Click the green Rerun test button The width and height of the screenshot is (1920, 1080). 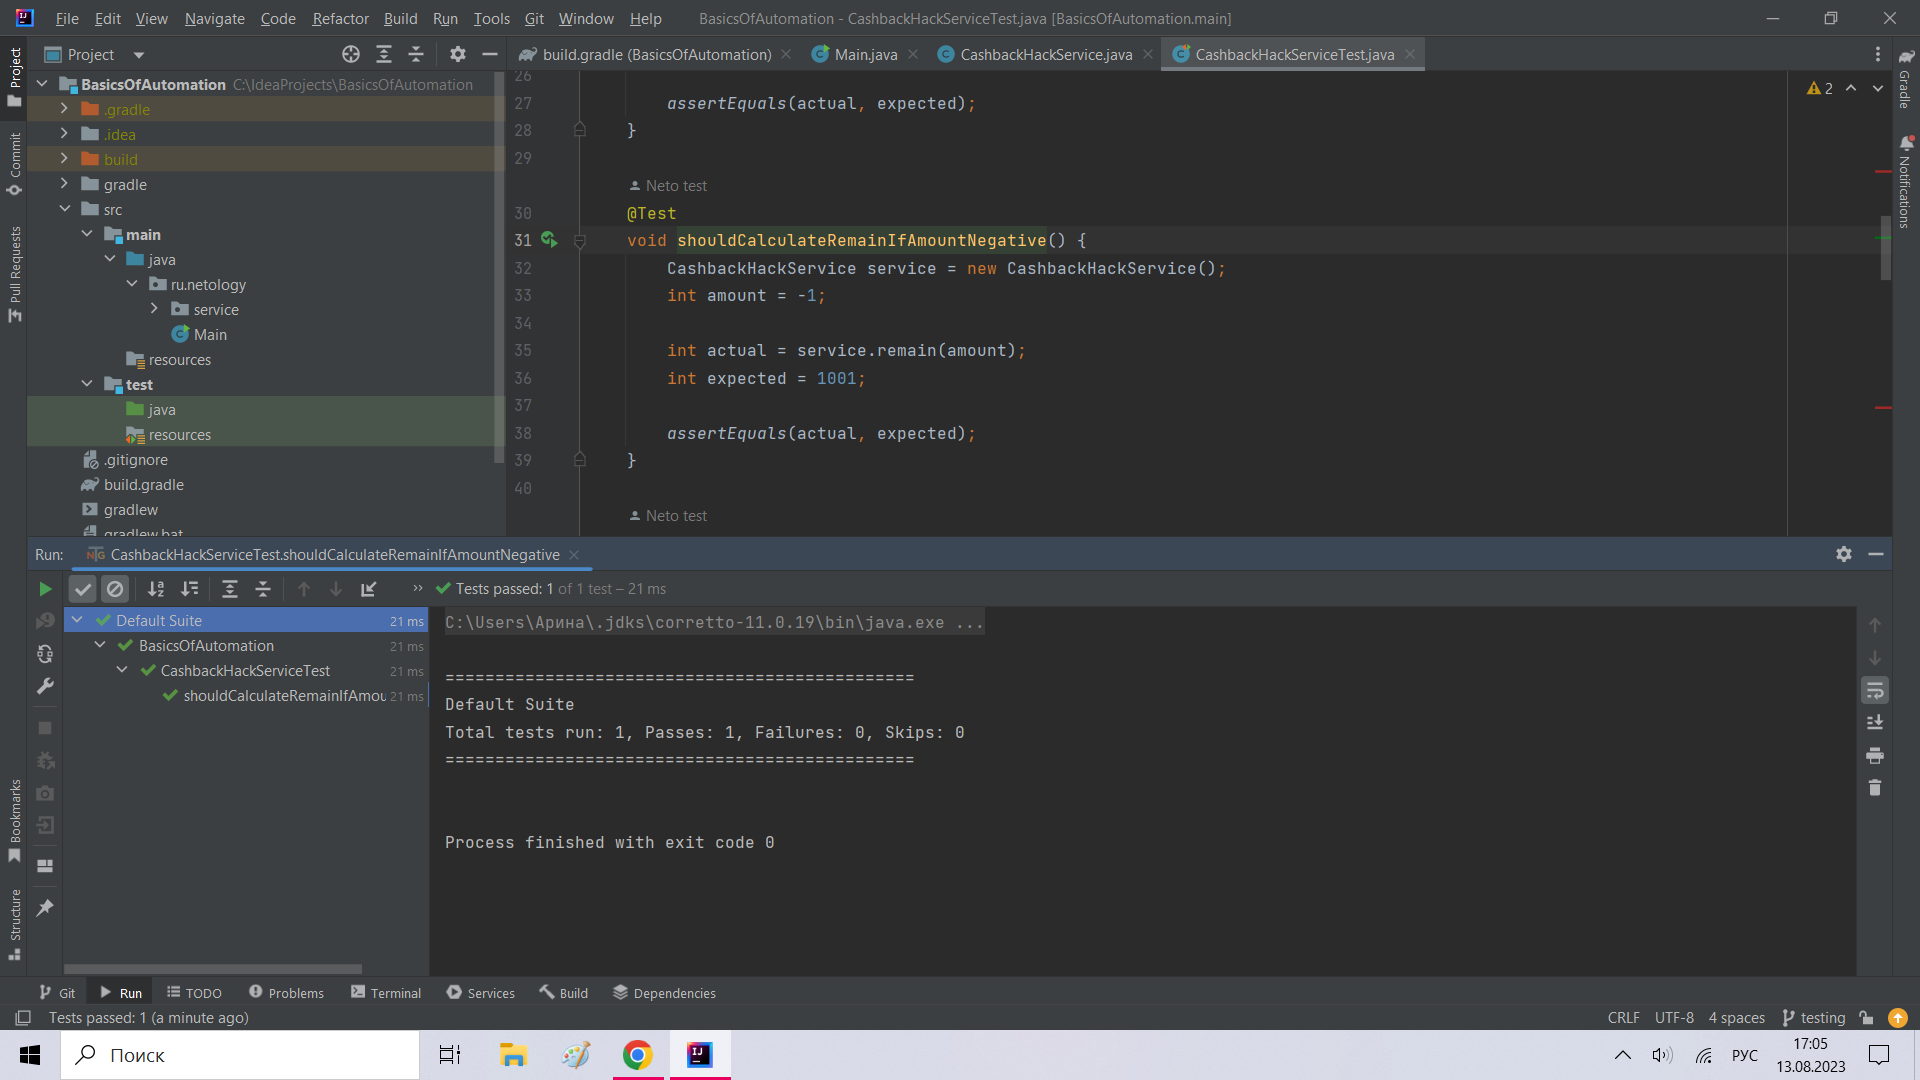[x=45, y=589]
